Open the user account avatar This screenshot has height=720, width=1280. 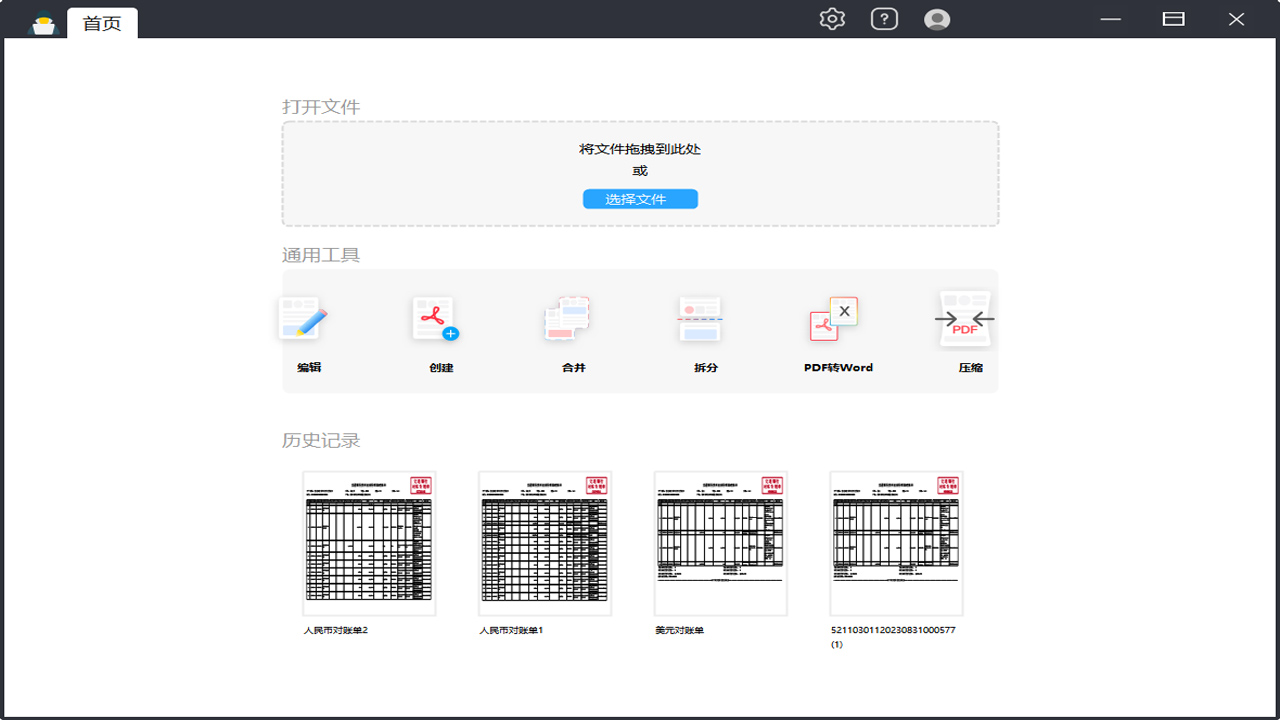[937, 18]
